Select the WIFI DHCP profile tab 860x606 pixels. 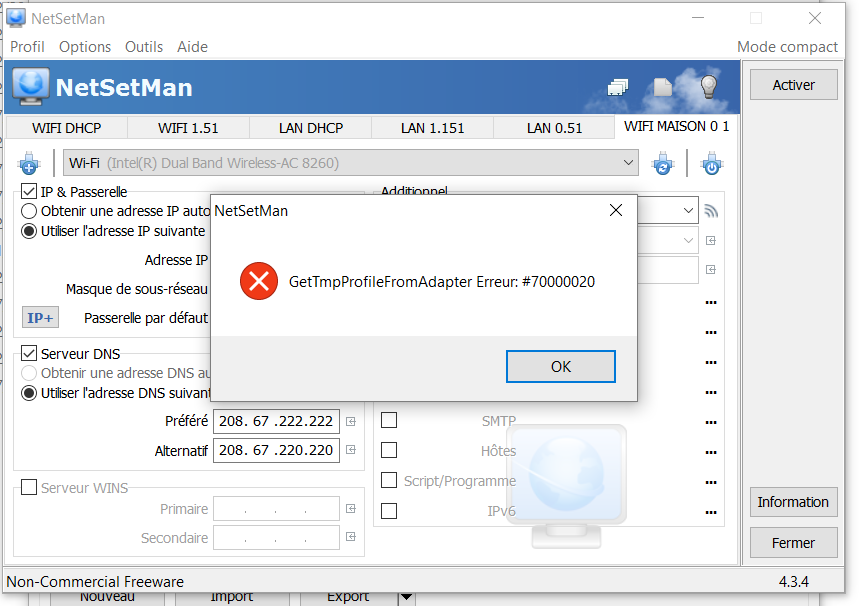coord(66,128)
